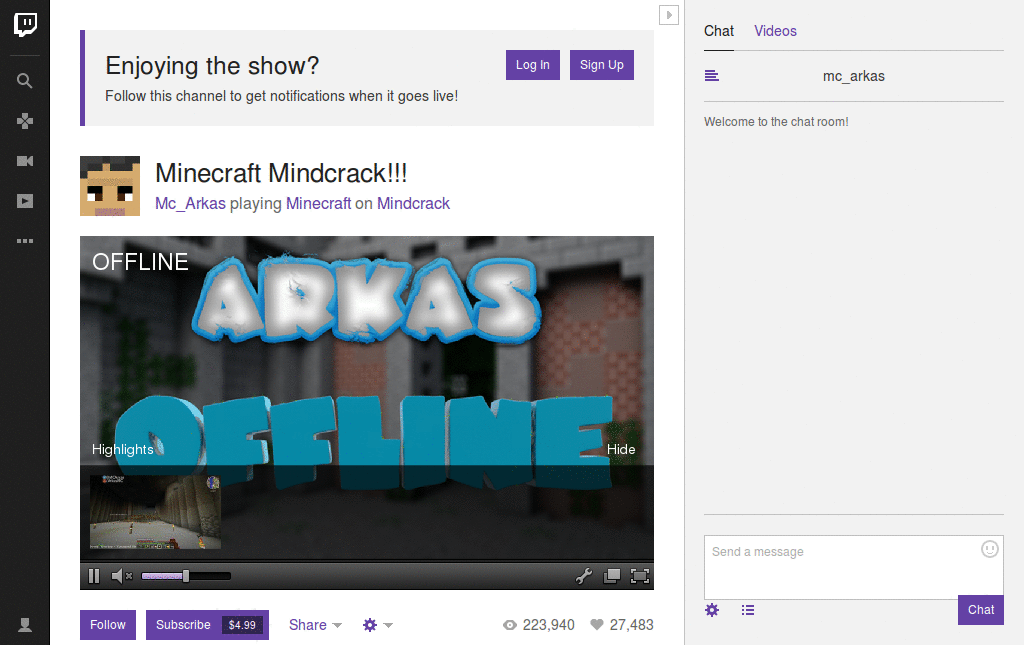The height and width of the screenshot is (645, 1024).
Task: Open the highlight video thumbnail
Action: click(x=155, y=512)
